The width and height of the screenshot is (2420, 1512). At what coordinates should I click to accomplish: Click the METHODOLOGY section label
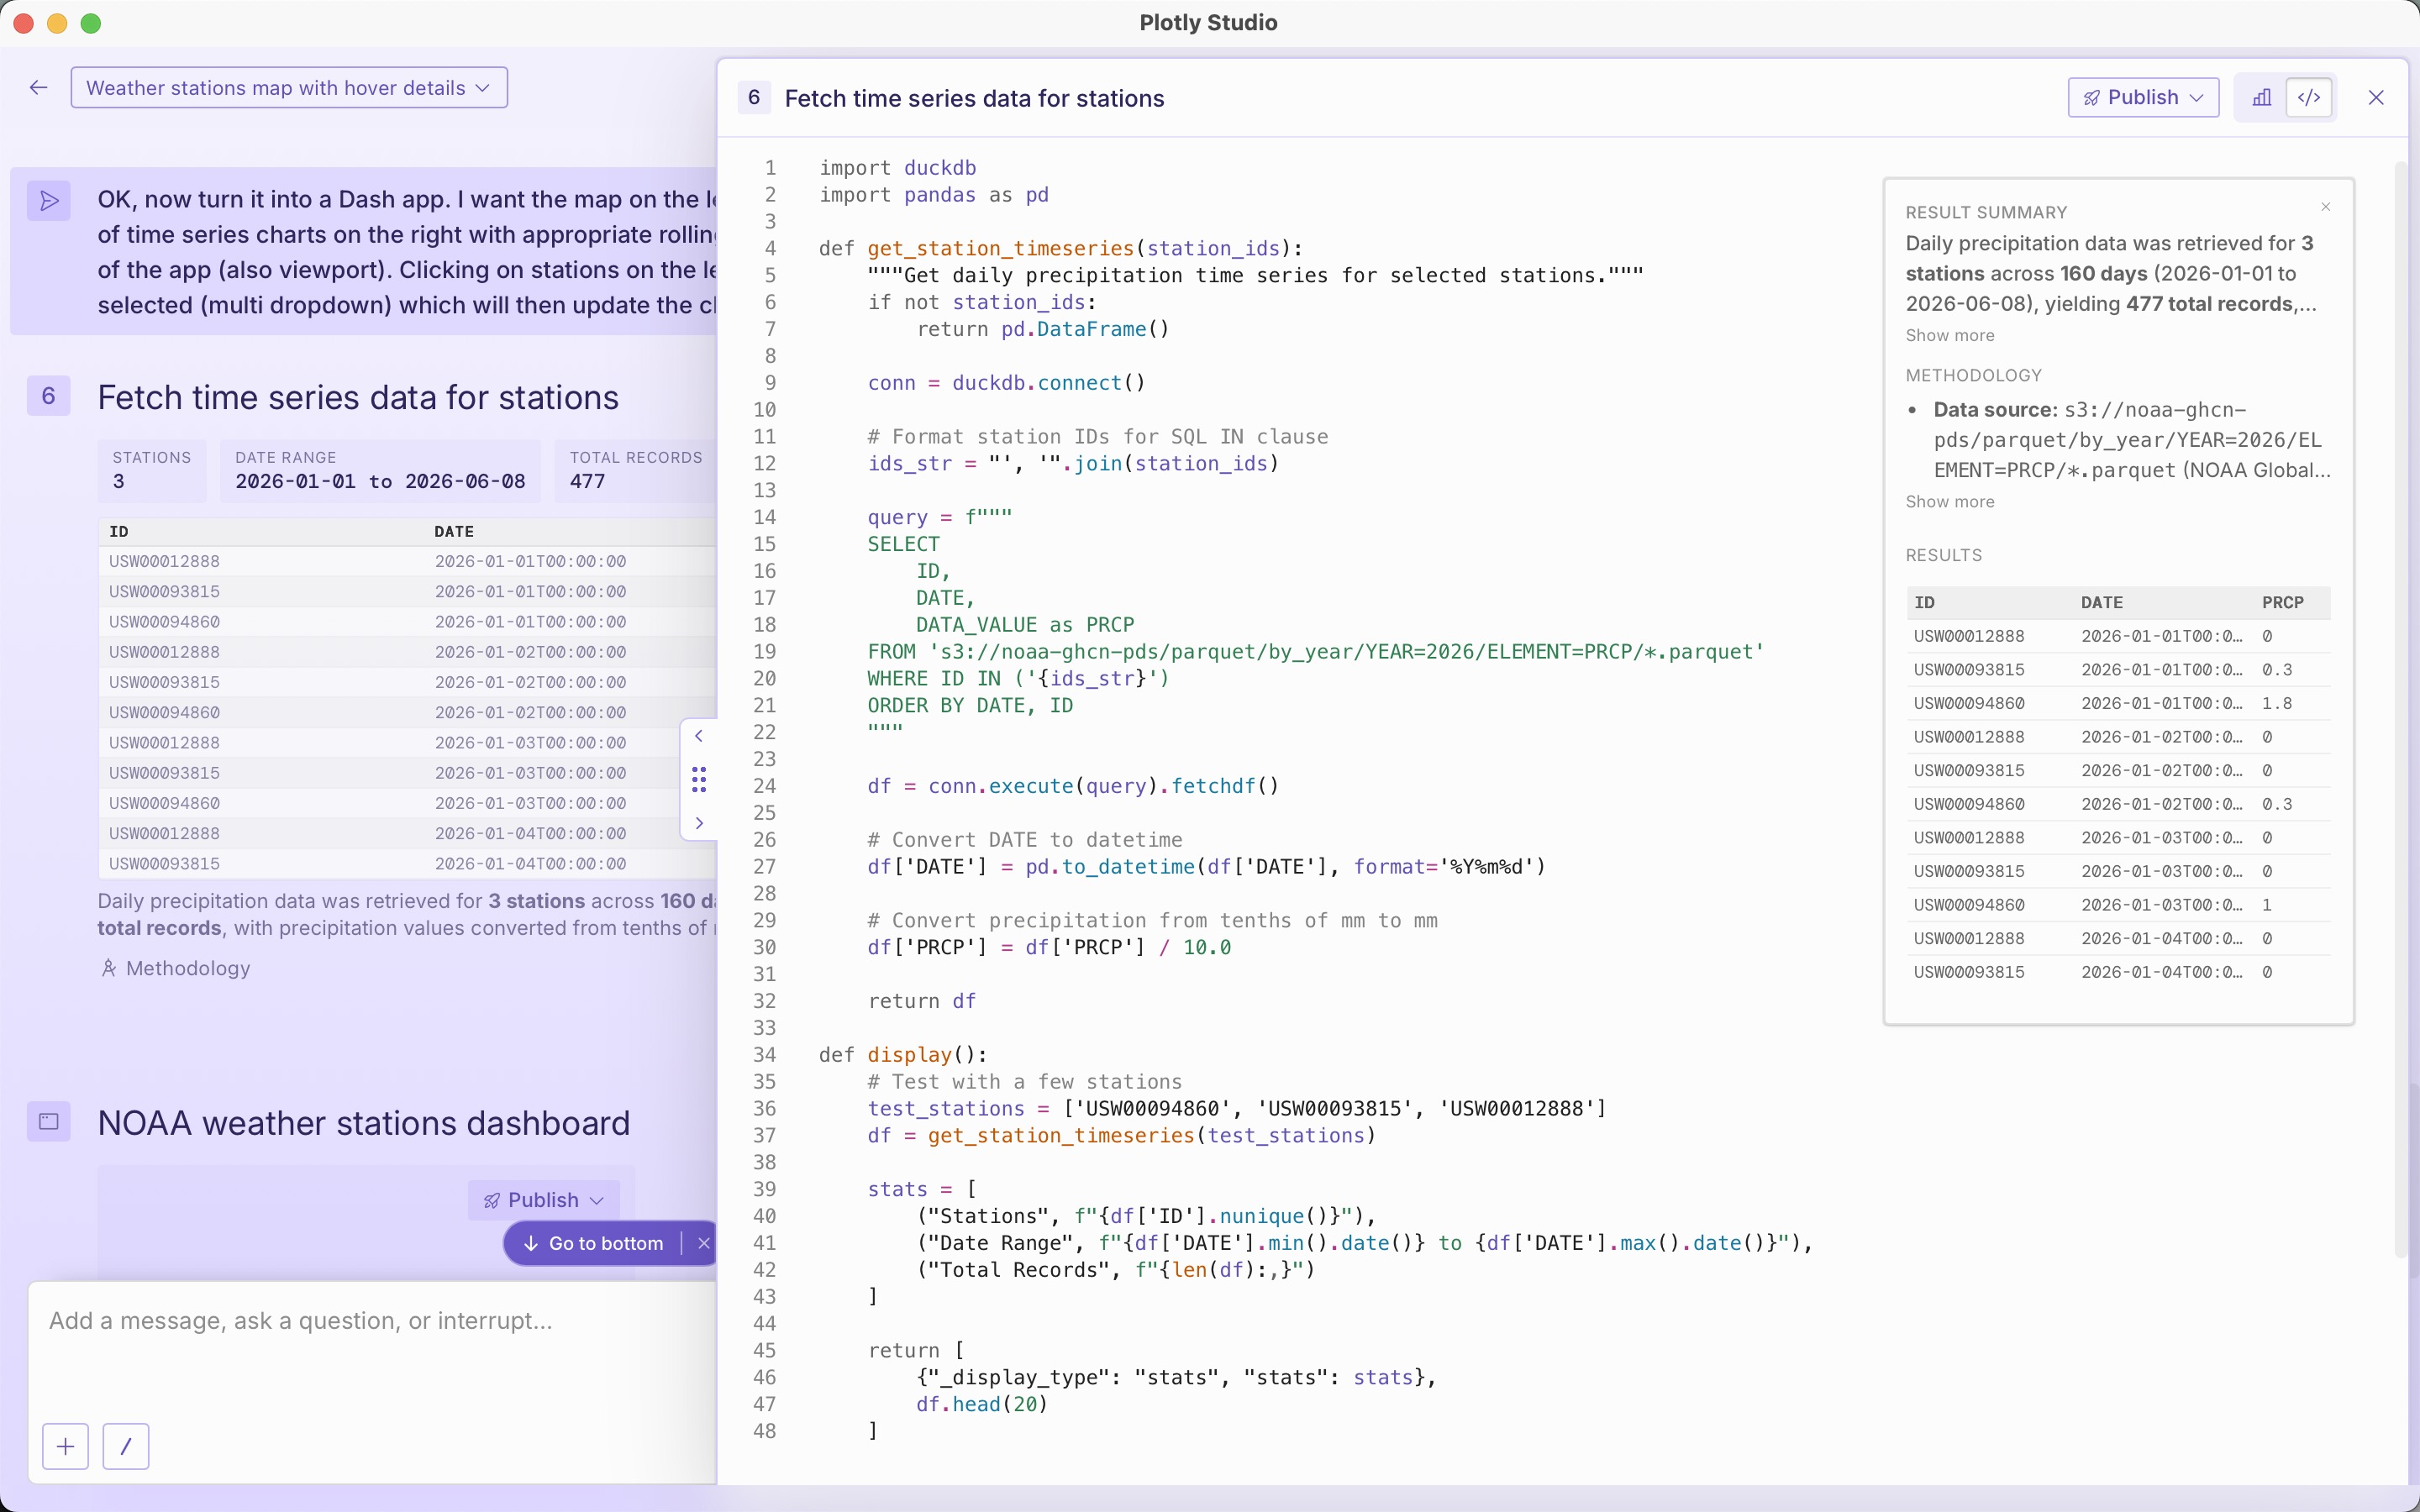1973,375
